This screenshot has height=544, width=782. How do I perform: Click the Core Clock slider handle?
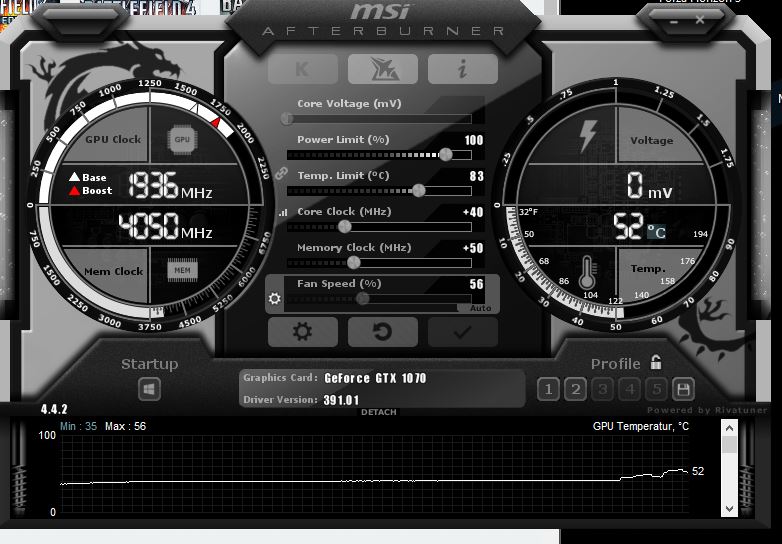click(x=345, y=227)
